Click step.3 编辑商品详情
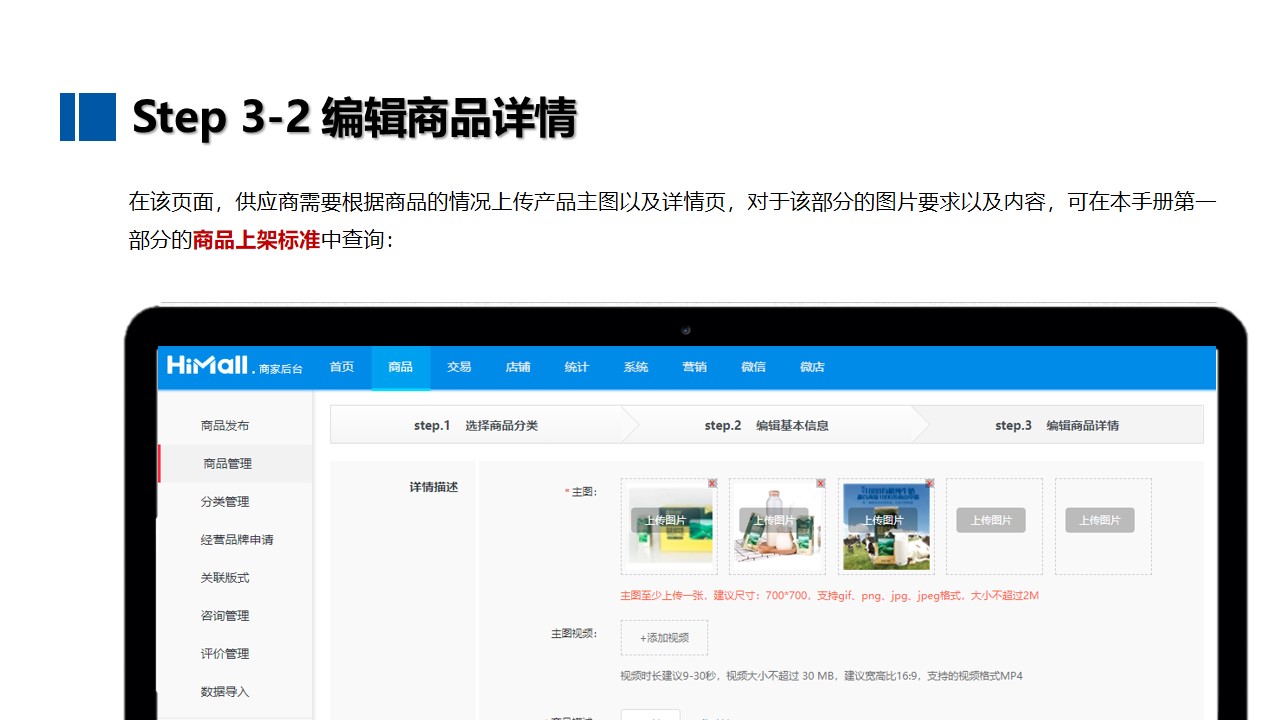 tap(1057, 425)
